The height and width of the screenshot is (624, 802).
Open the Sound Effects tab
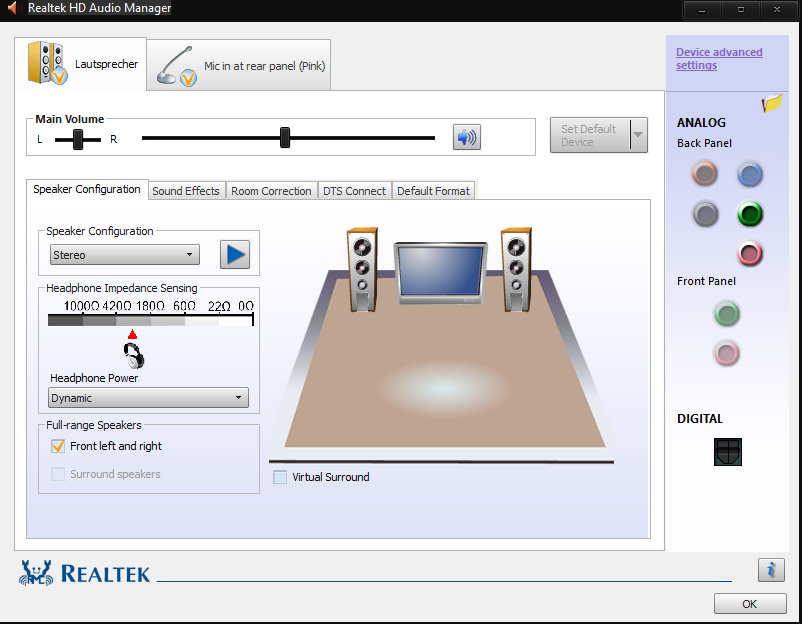point(186,191)
